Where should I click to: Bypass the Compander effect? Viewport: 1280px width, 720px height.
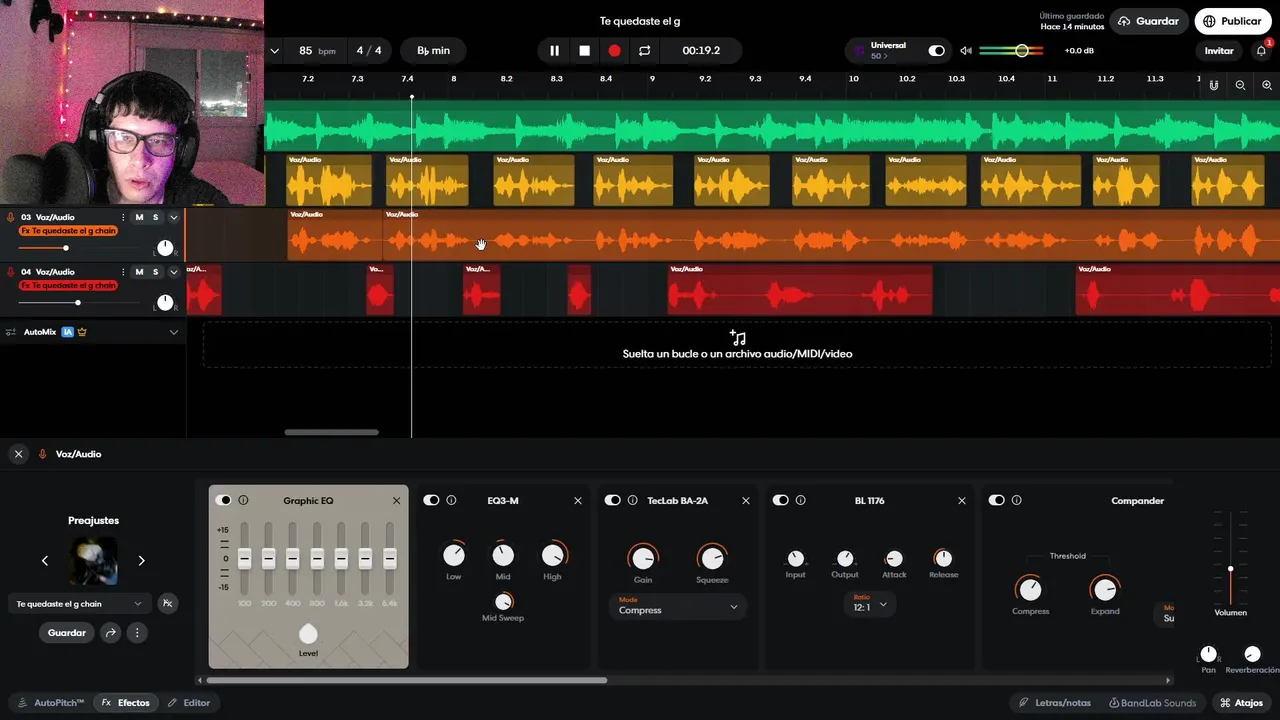(996, 500)
